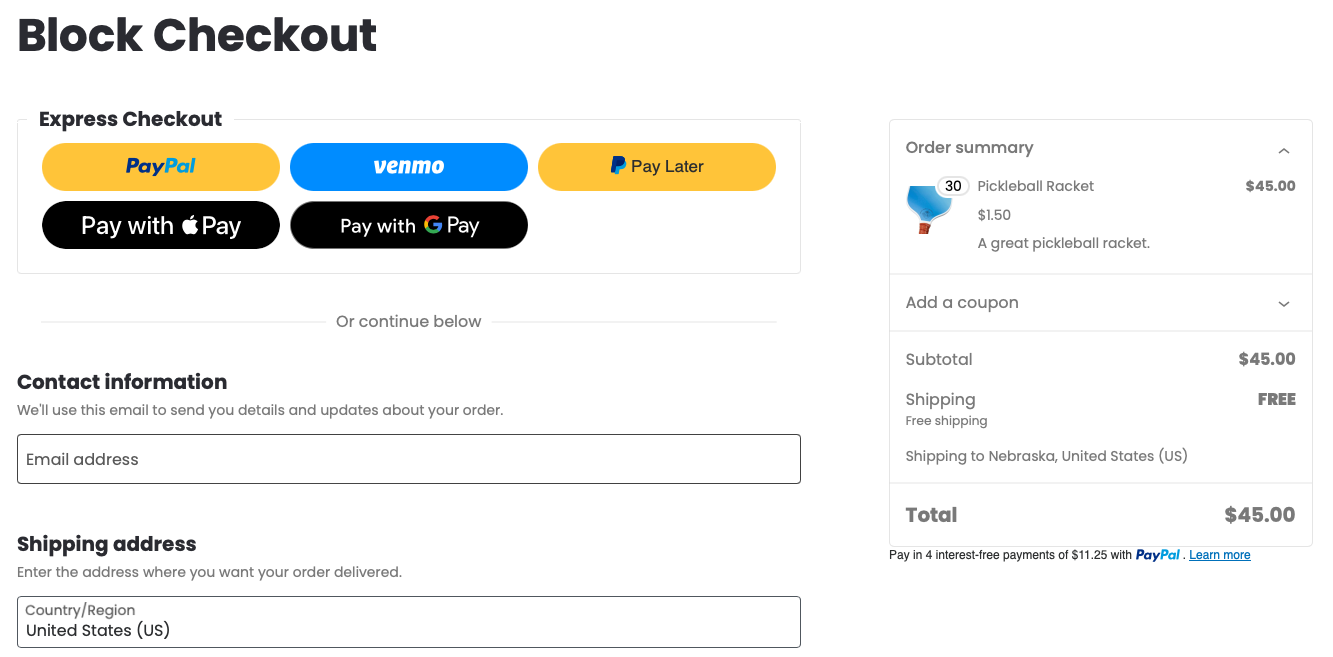Open the PayPal Learn more link

point(1219,555)
